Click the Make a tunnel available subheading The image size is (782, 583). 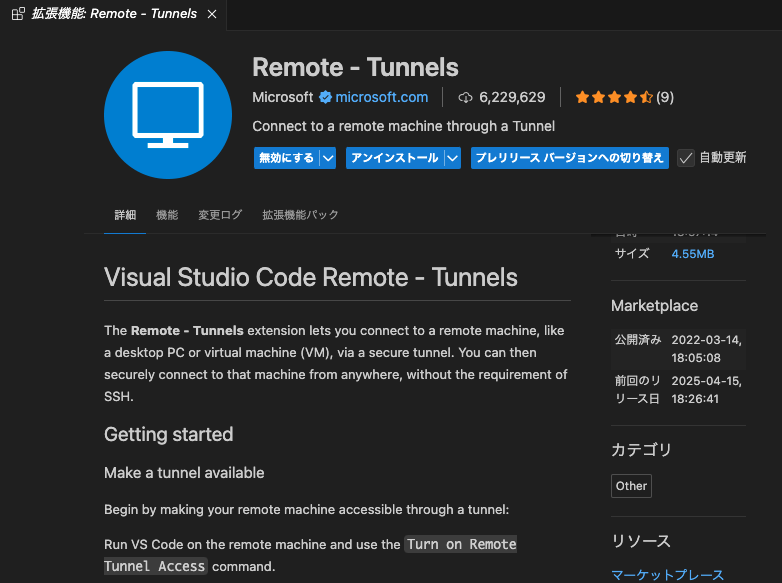[184, 473]
